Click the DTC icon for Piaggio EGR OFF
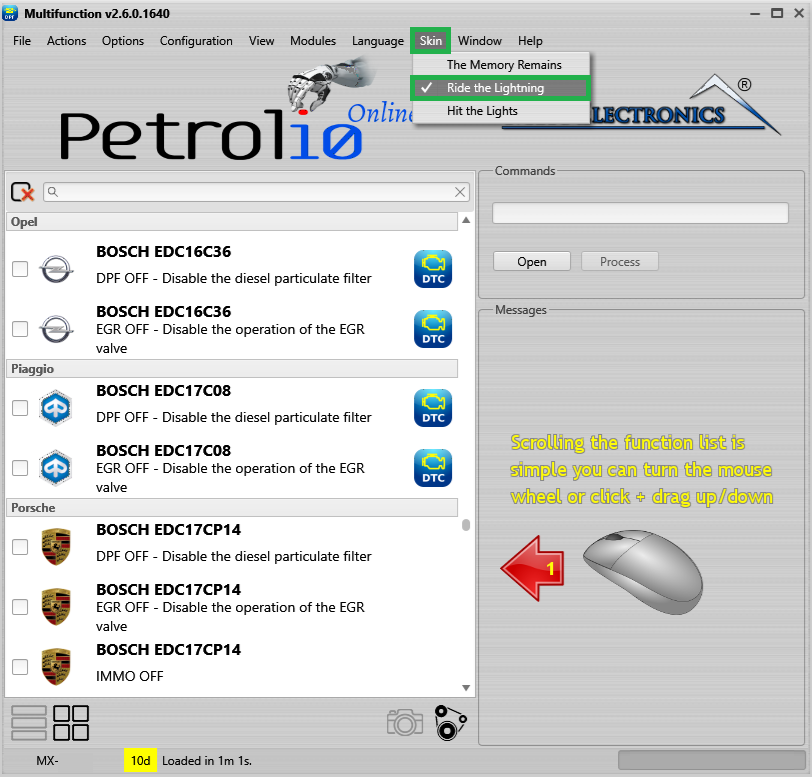The image size is (812, 777). [433, 468]
